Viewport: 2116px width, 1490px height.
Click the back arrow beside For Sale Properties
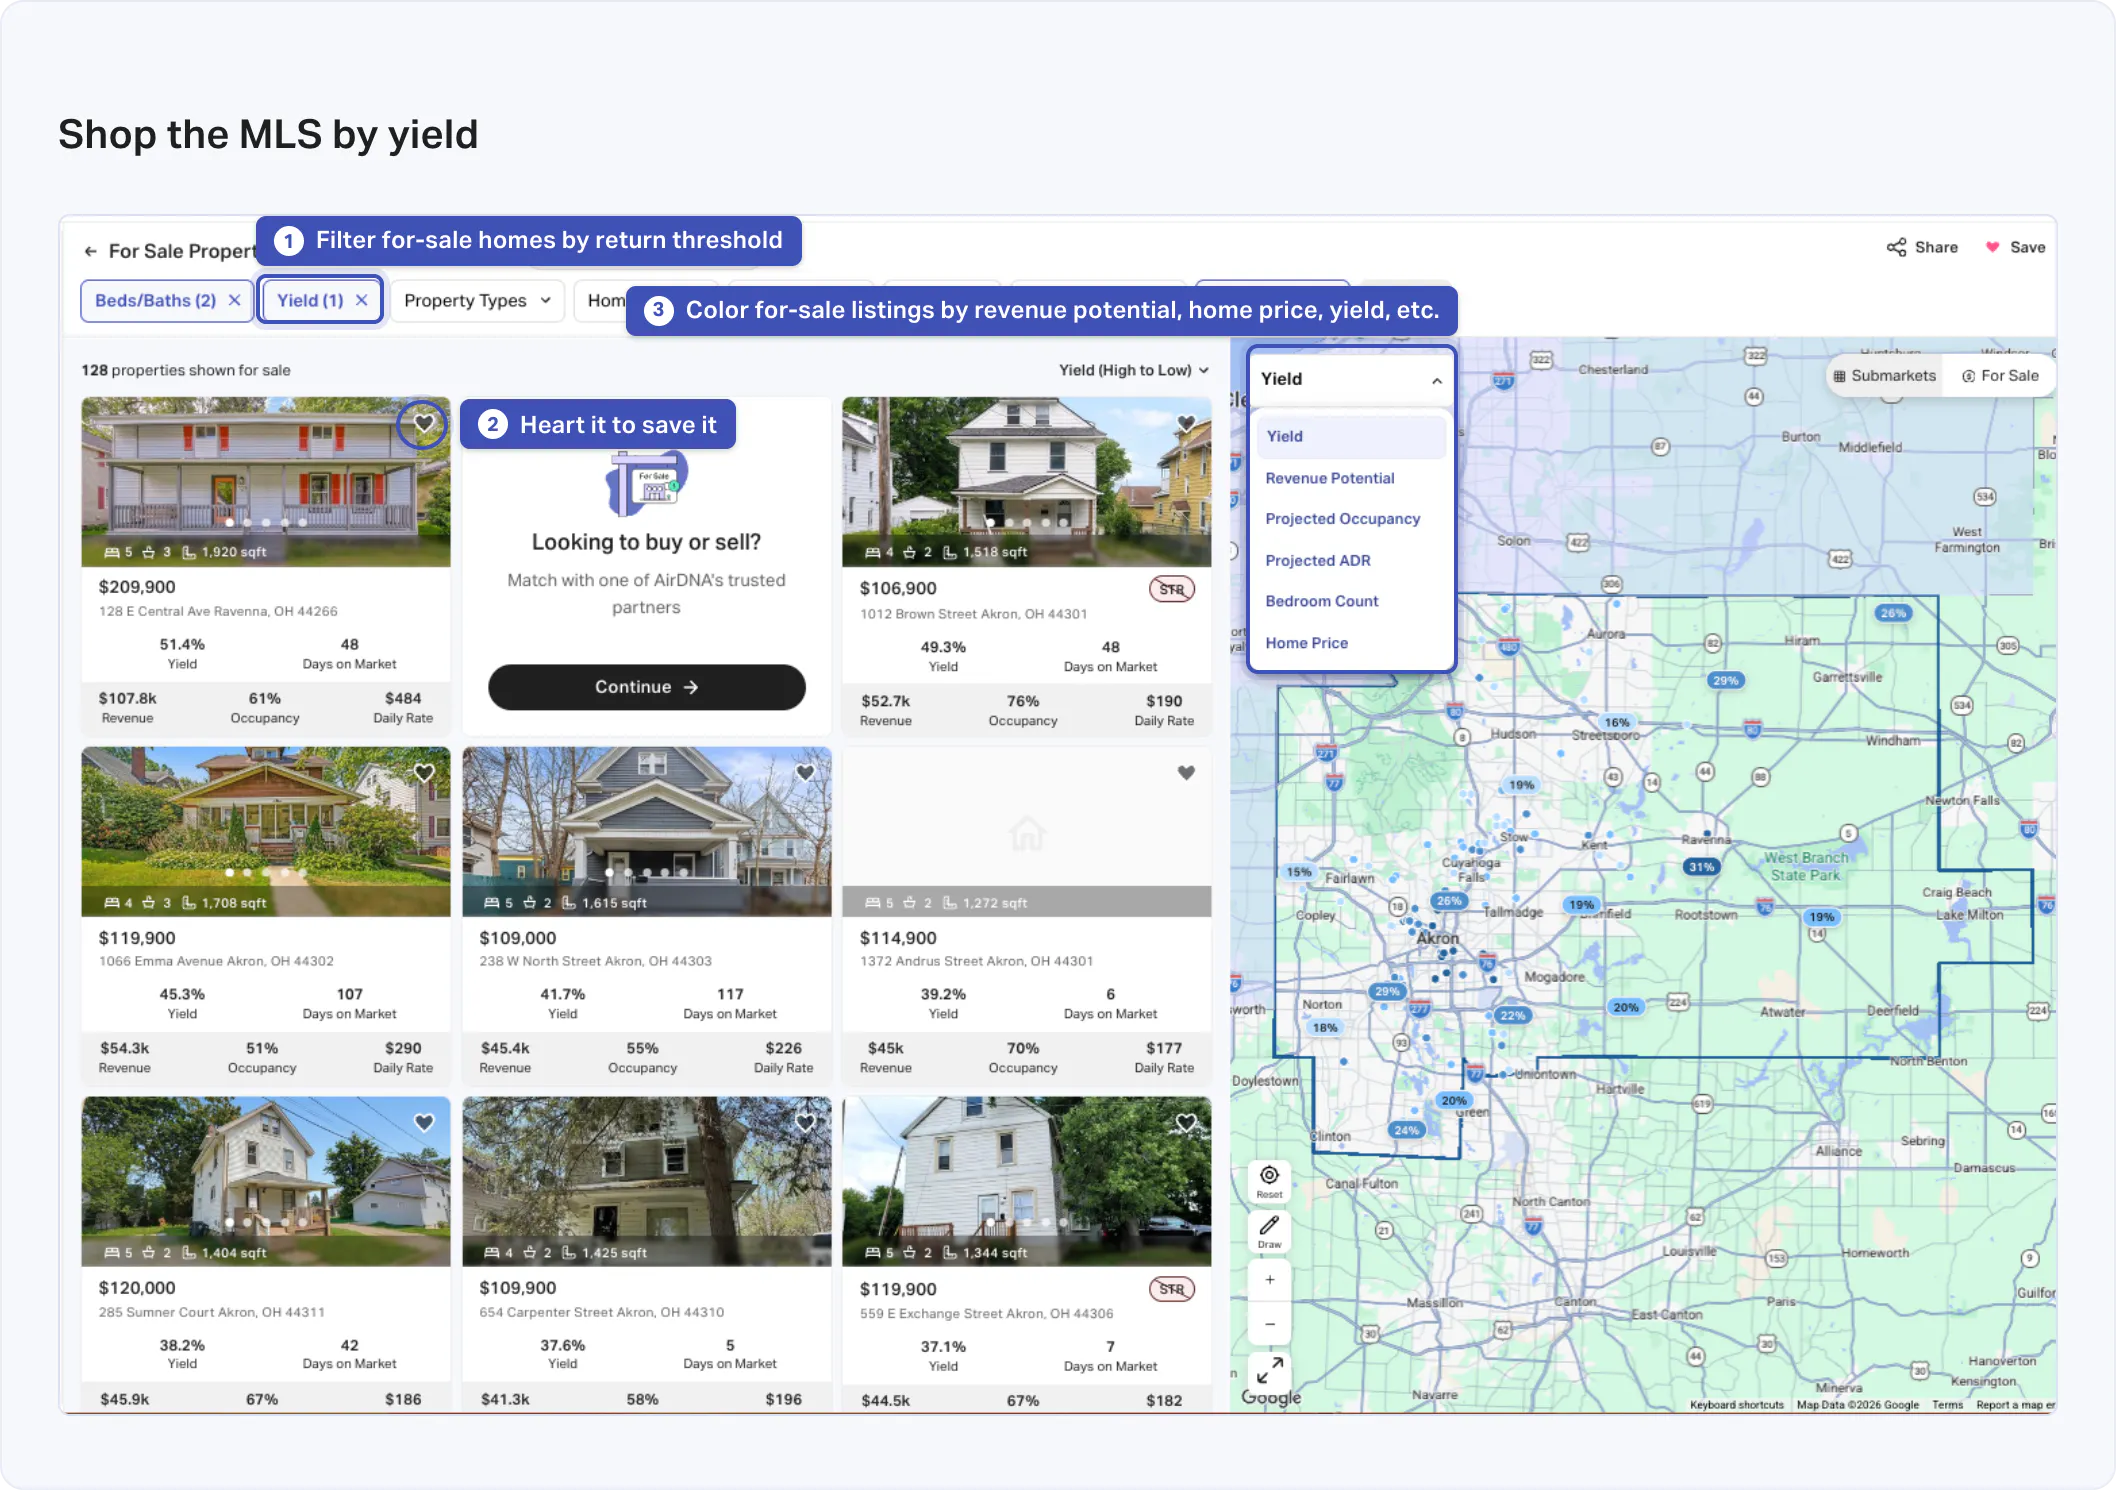click(90, 251)
